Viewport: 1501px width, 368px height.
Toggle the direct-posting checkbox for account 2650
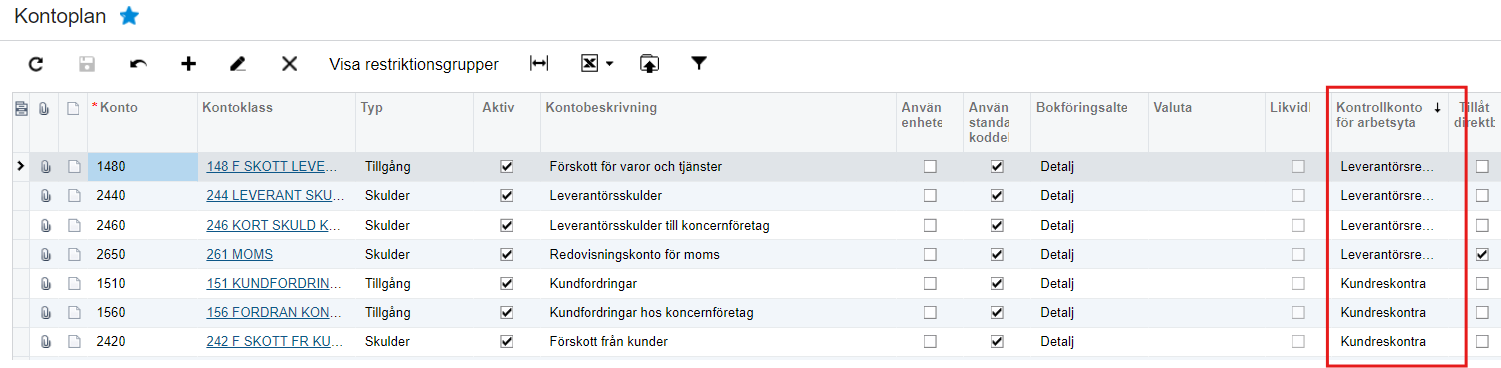(x=1482, y=255)
